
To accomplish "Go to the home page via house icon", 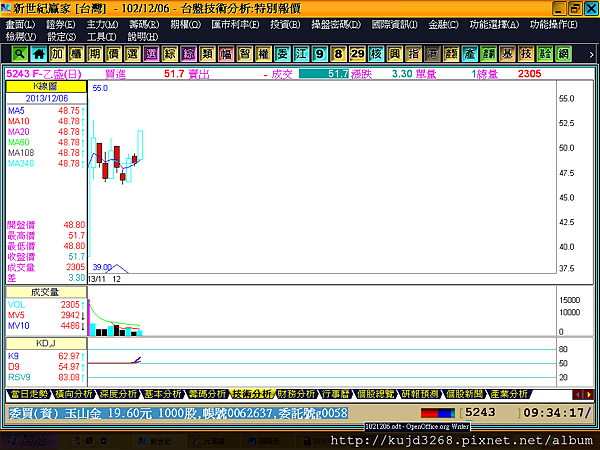I will click(x=38, y=54).
